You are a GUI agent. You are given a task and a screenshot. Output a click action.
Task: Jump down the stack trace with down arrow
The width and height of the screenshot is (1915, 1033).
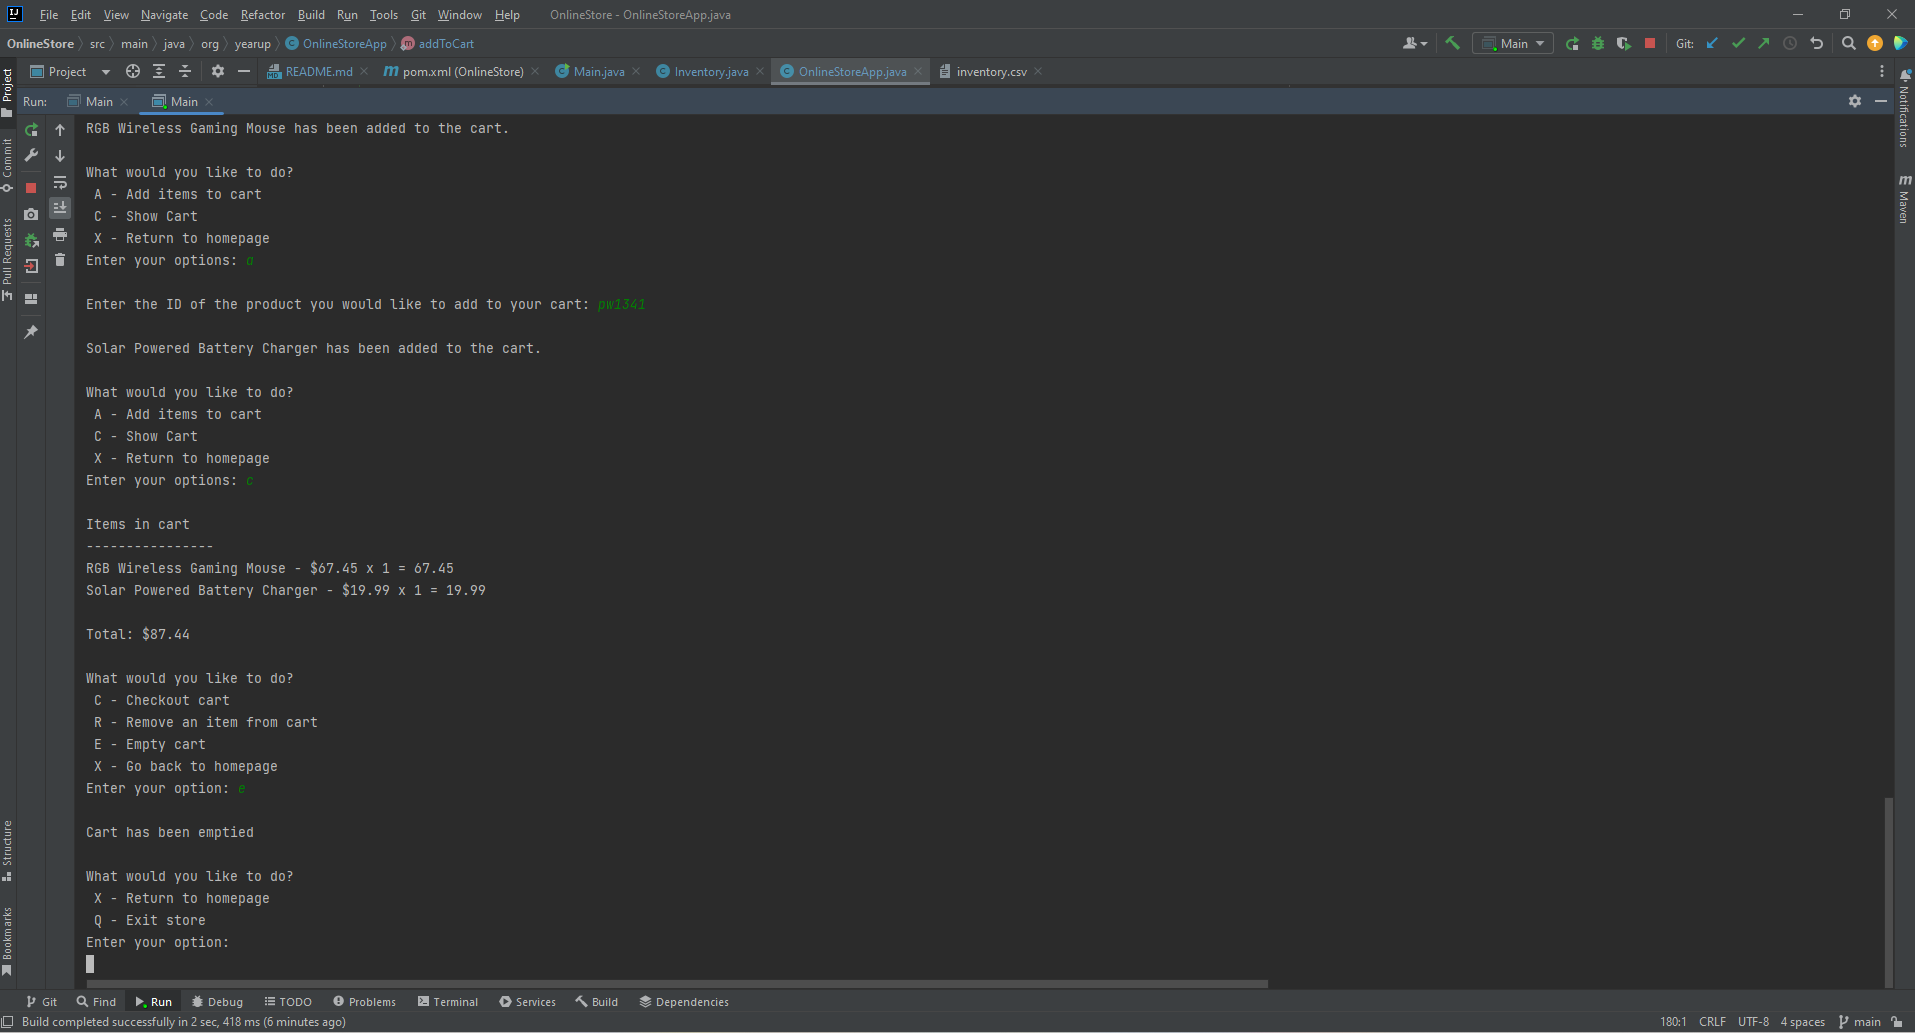pyautogui.click(x=60, y=156)
